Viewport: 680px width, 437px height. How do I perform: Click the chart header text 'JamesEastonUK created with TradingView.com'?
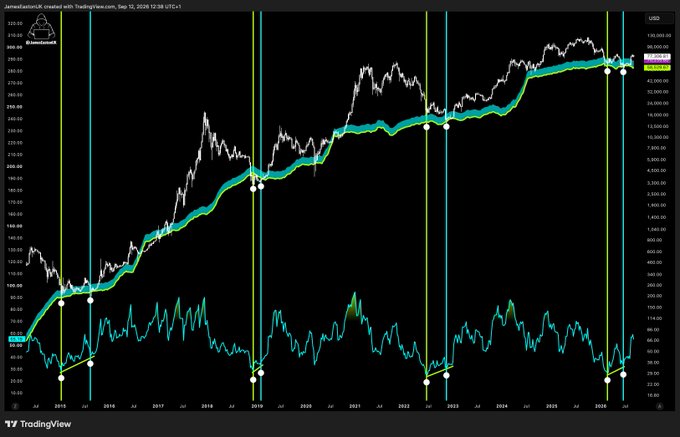tap(59, 7)
